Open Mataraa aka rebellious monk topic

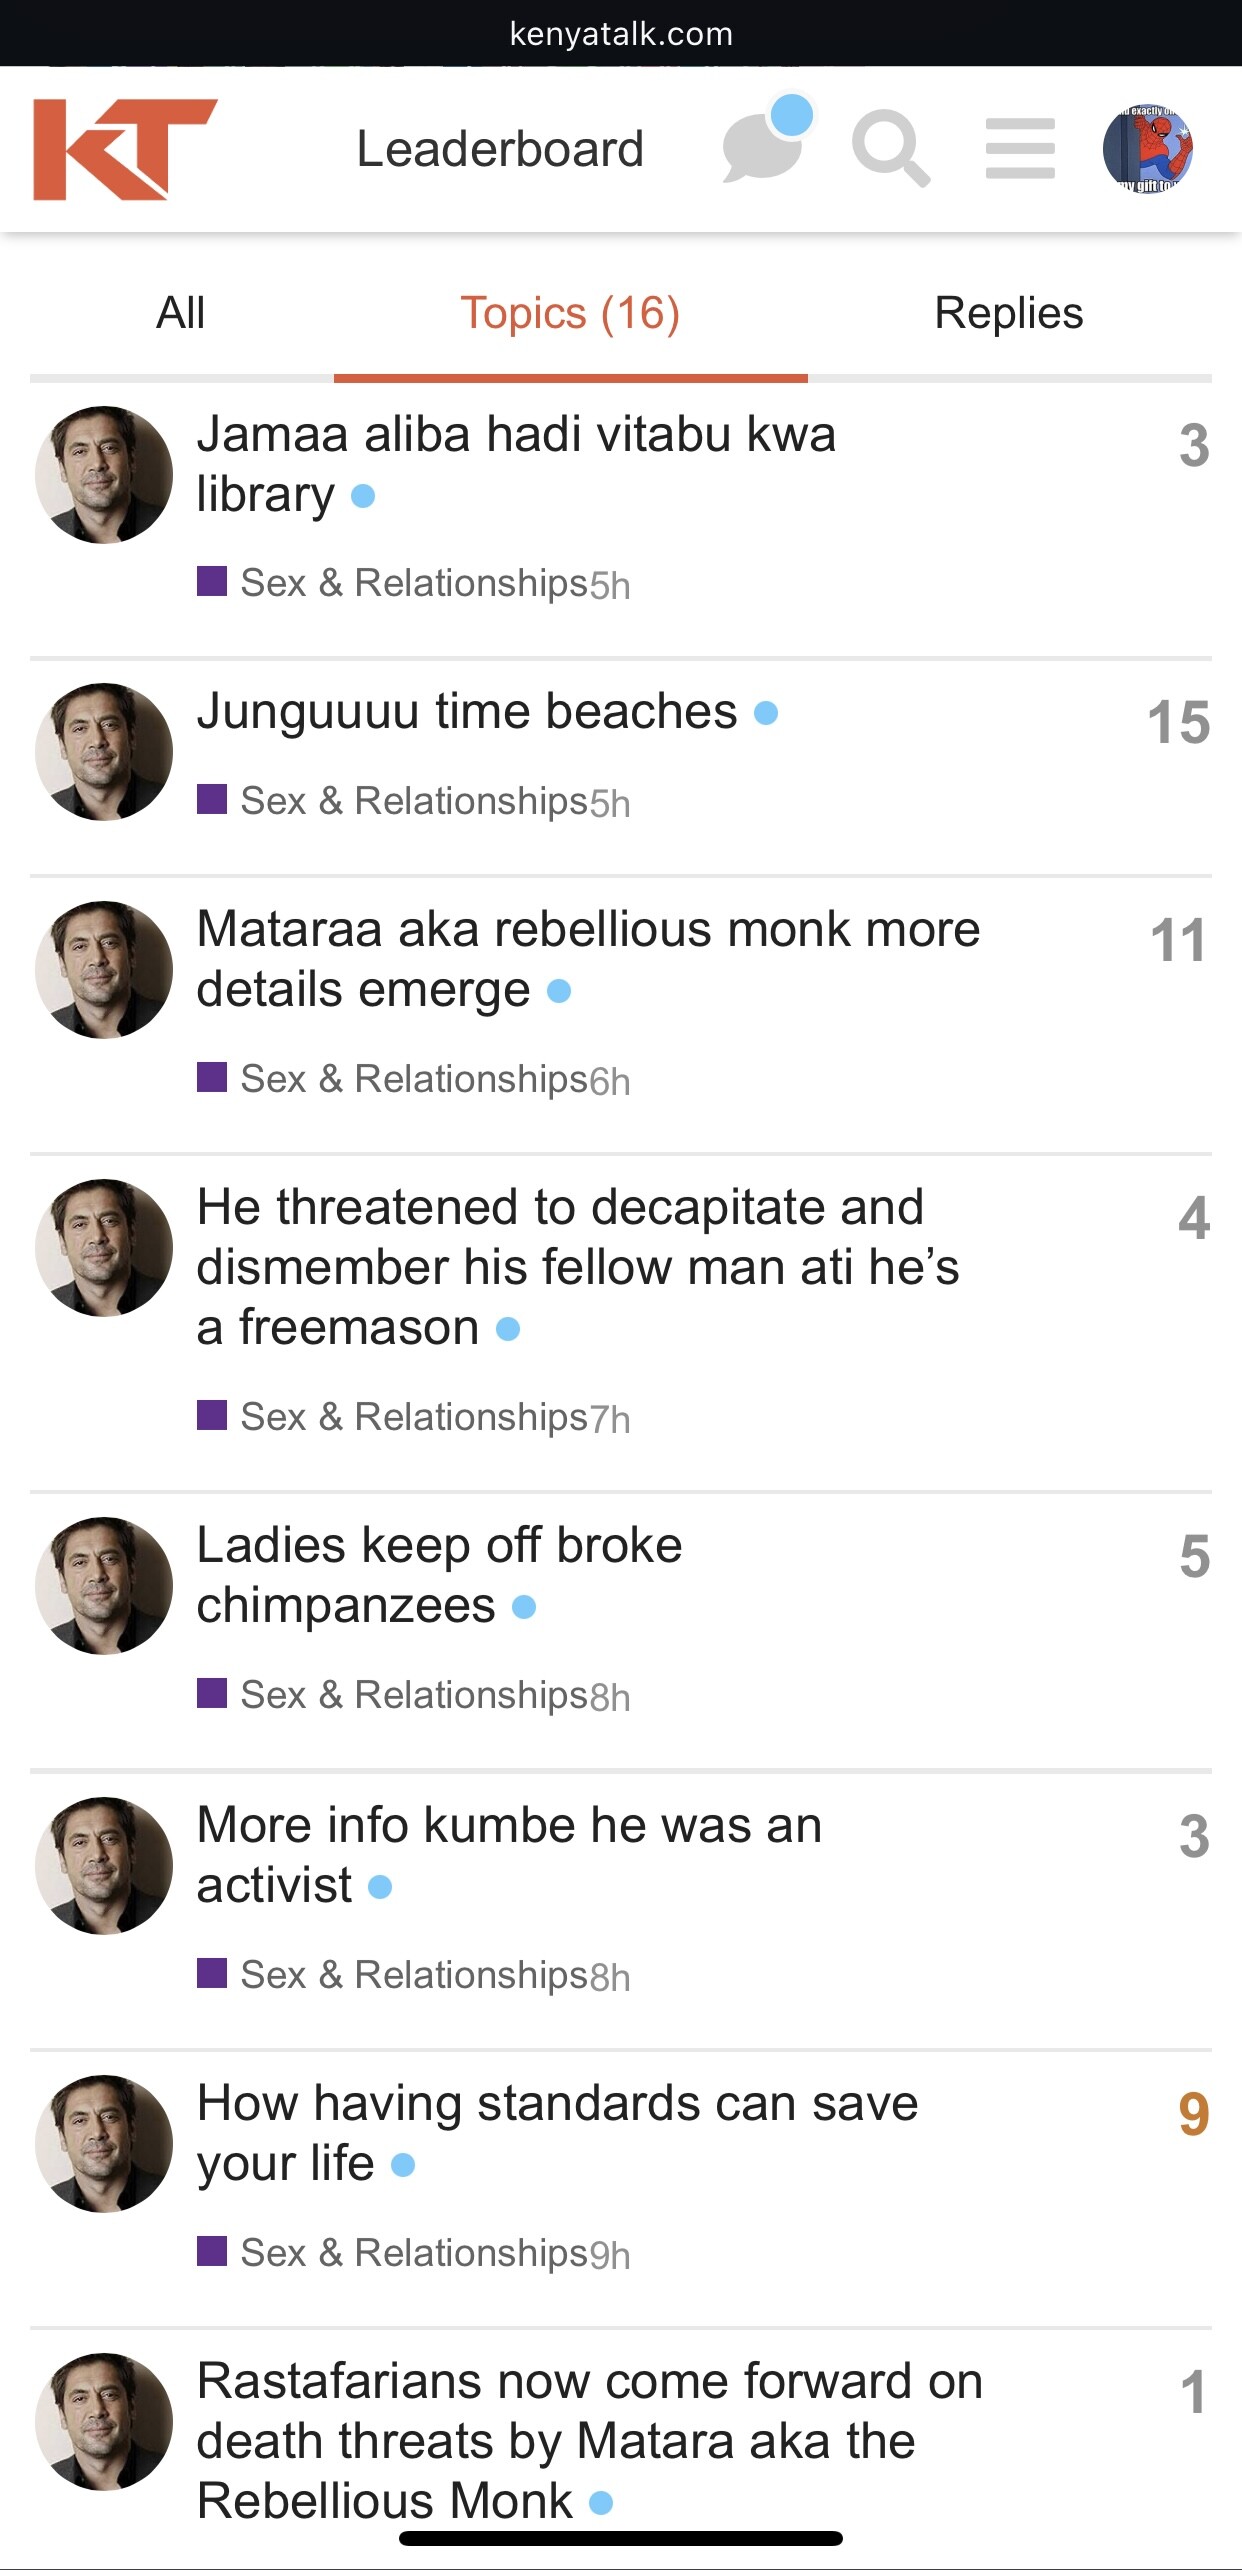(588, 958)
